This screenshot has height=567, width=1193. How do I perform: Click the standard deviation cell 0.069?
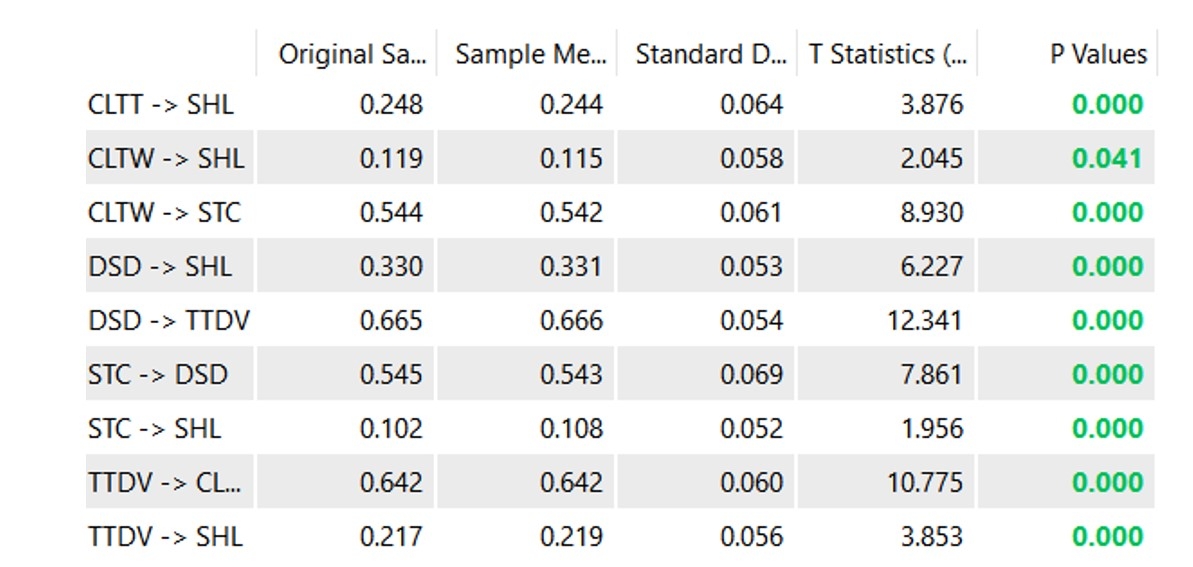(x=751, y=374)
